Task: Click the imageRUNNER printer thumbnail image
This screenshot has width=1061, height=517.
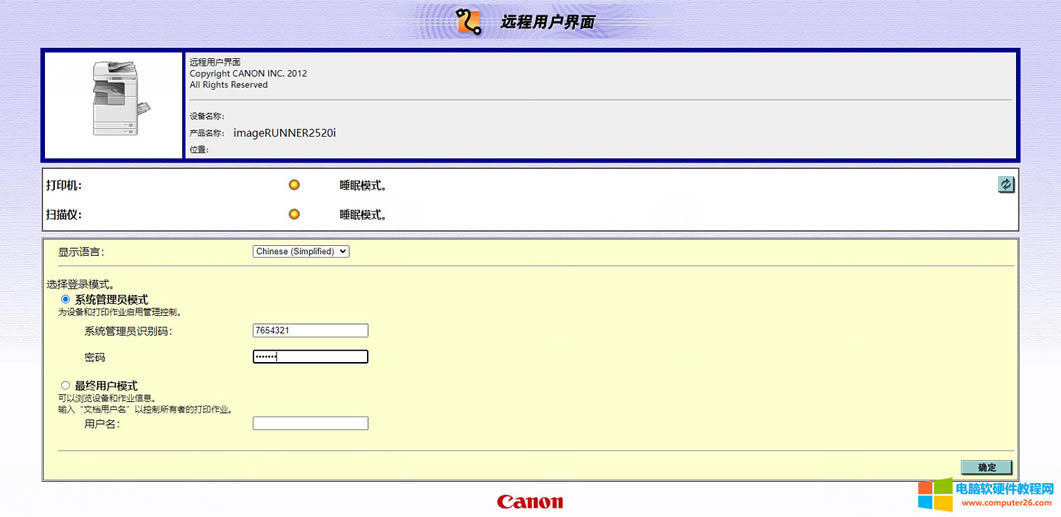Action: click(120, 98)
